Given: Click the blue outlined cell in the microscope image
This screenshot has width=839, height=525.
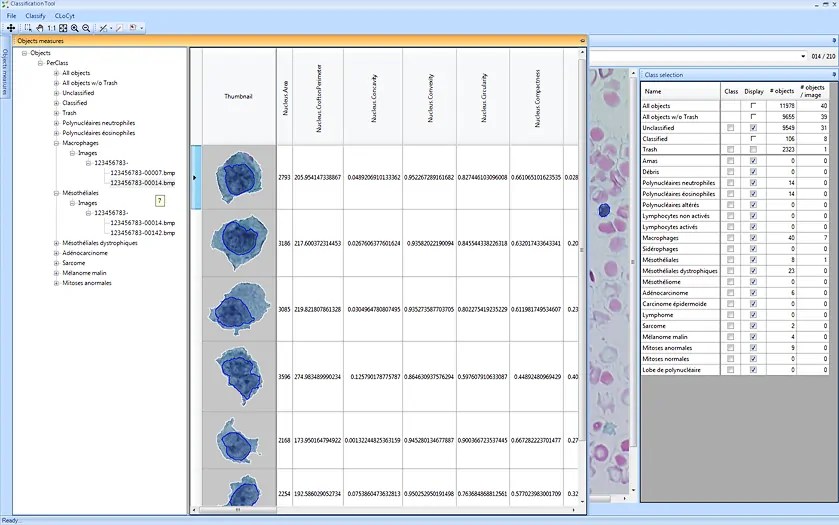Looking at the screenshot, I should 604,210.
